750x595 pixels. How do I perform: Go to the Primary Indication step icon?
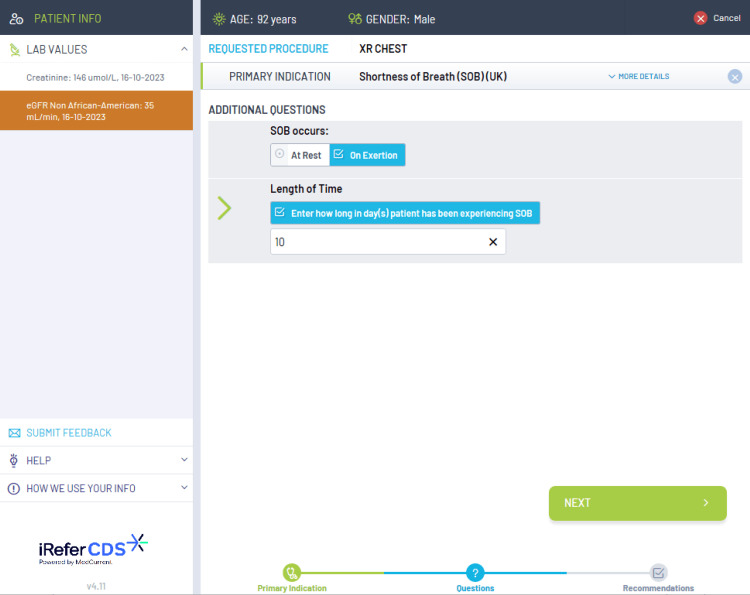(x=292, y=572)
